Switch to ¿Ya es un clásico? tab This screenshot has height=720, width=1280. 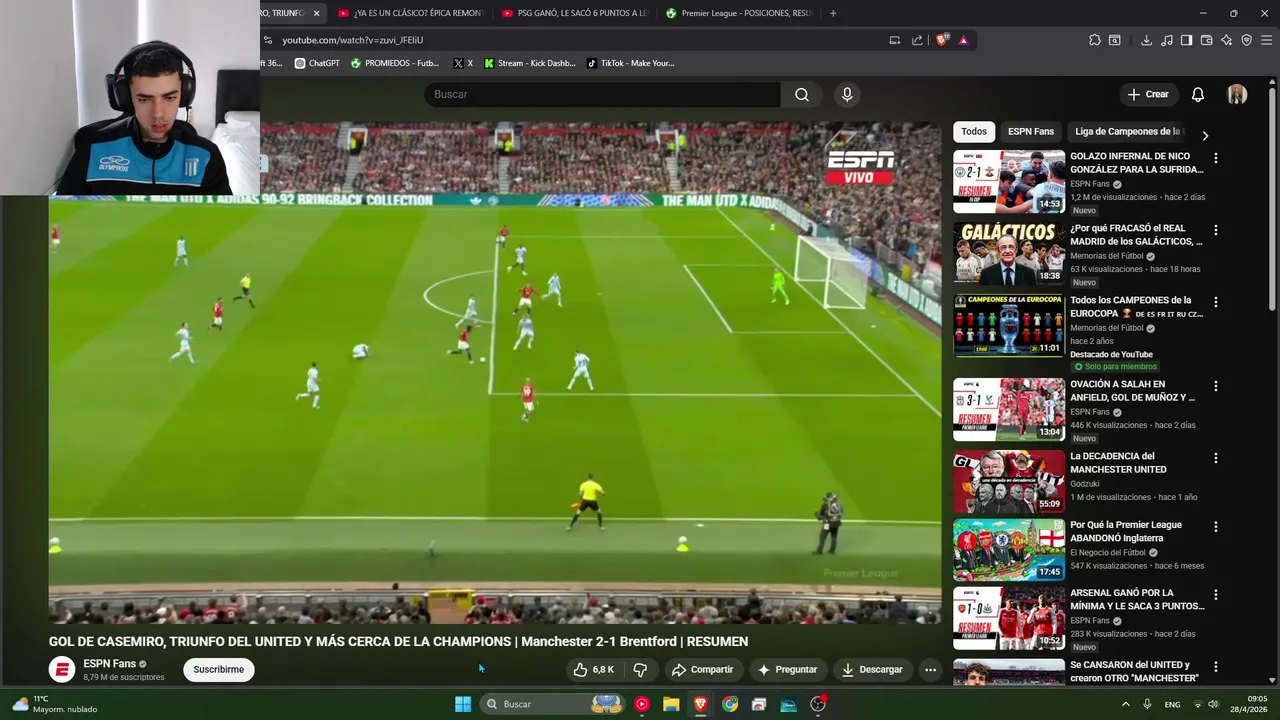(x=409, y=13)
